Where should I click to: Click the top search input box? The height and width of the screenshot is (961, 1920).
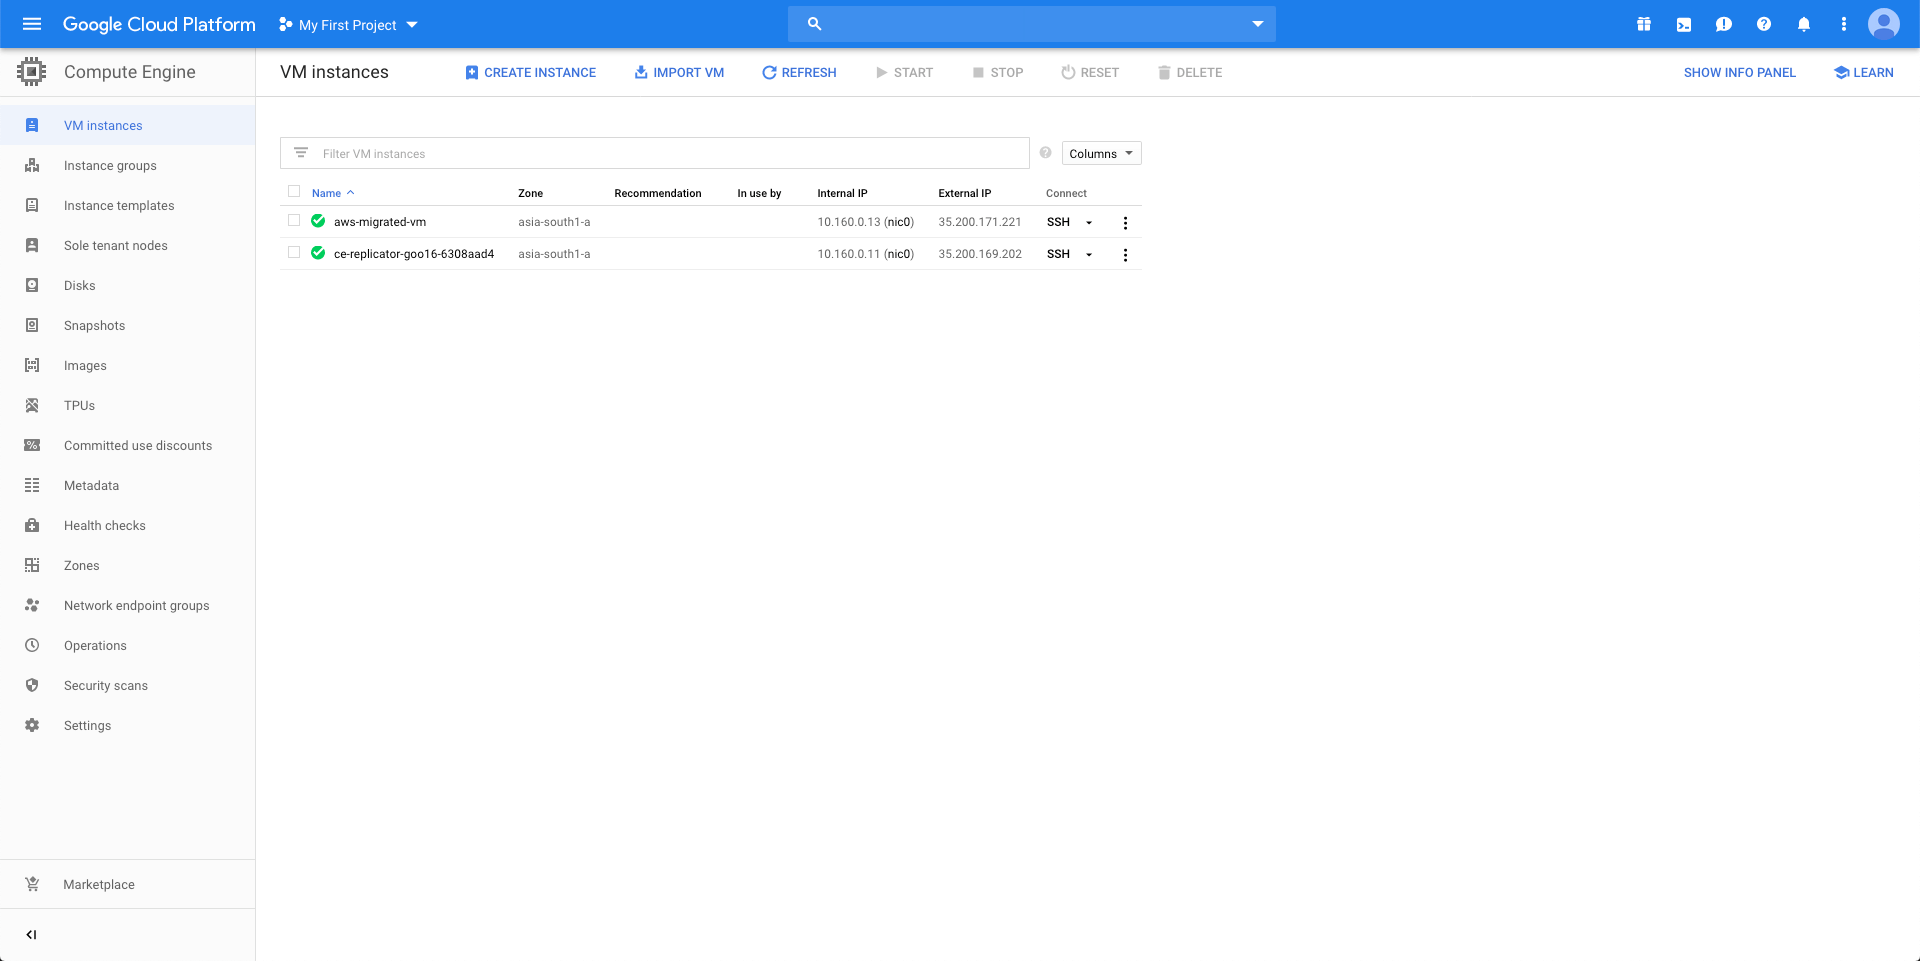[1032, 24]
